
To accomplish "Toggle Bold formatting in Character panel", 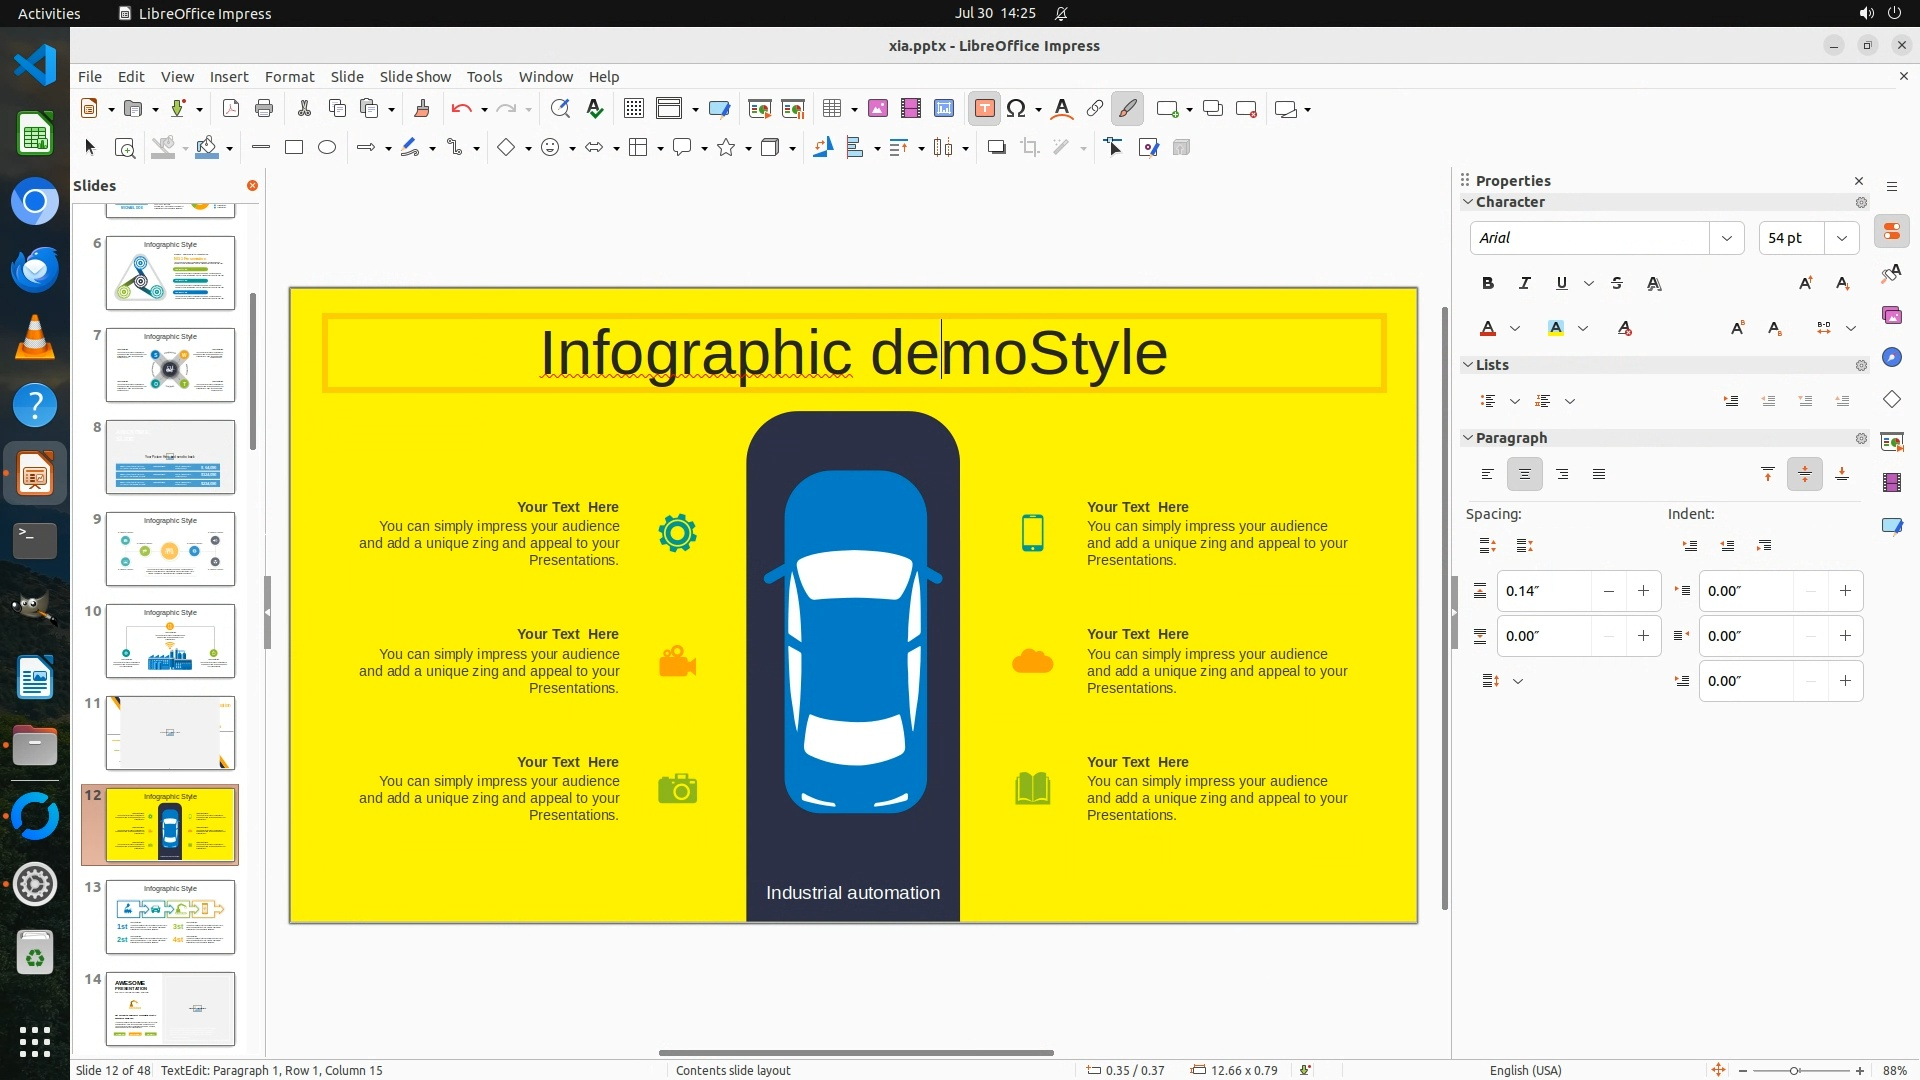I will tap(1488, 284).
